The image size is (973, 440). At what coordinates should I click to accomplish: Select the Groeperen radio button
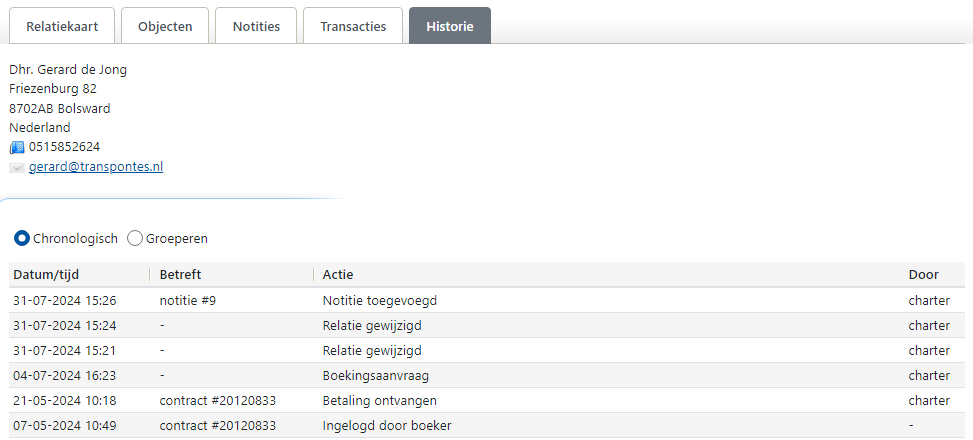coord(135,239)
